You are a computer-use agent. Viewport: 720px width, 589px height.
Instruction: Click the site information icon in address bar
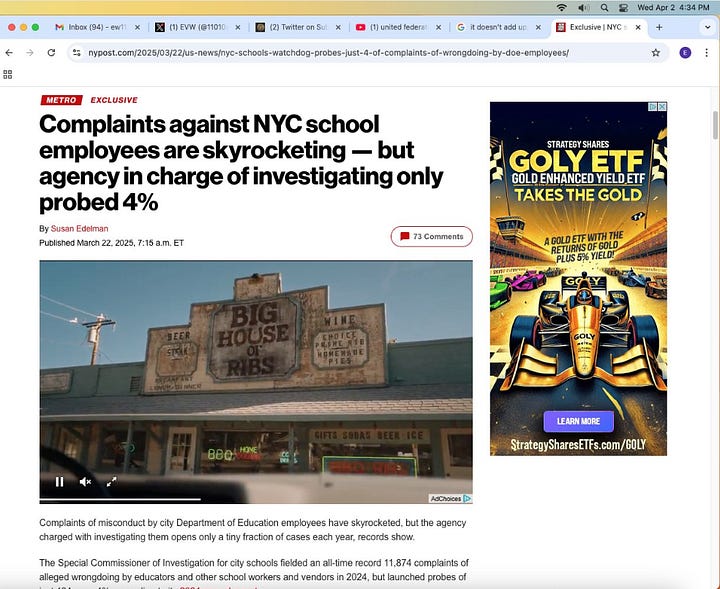pos(77,53)
